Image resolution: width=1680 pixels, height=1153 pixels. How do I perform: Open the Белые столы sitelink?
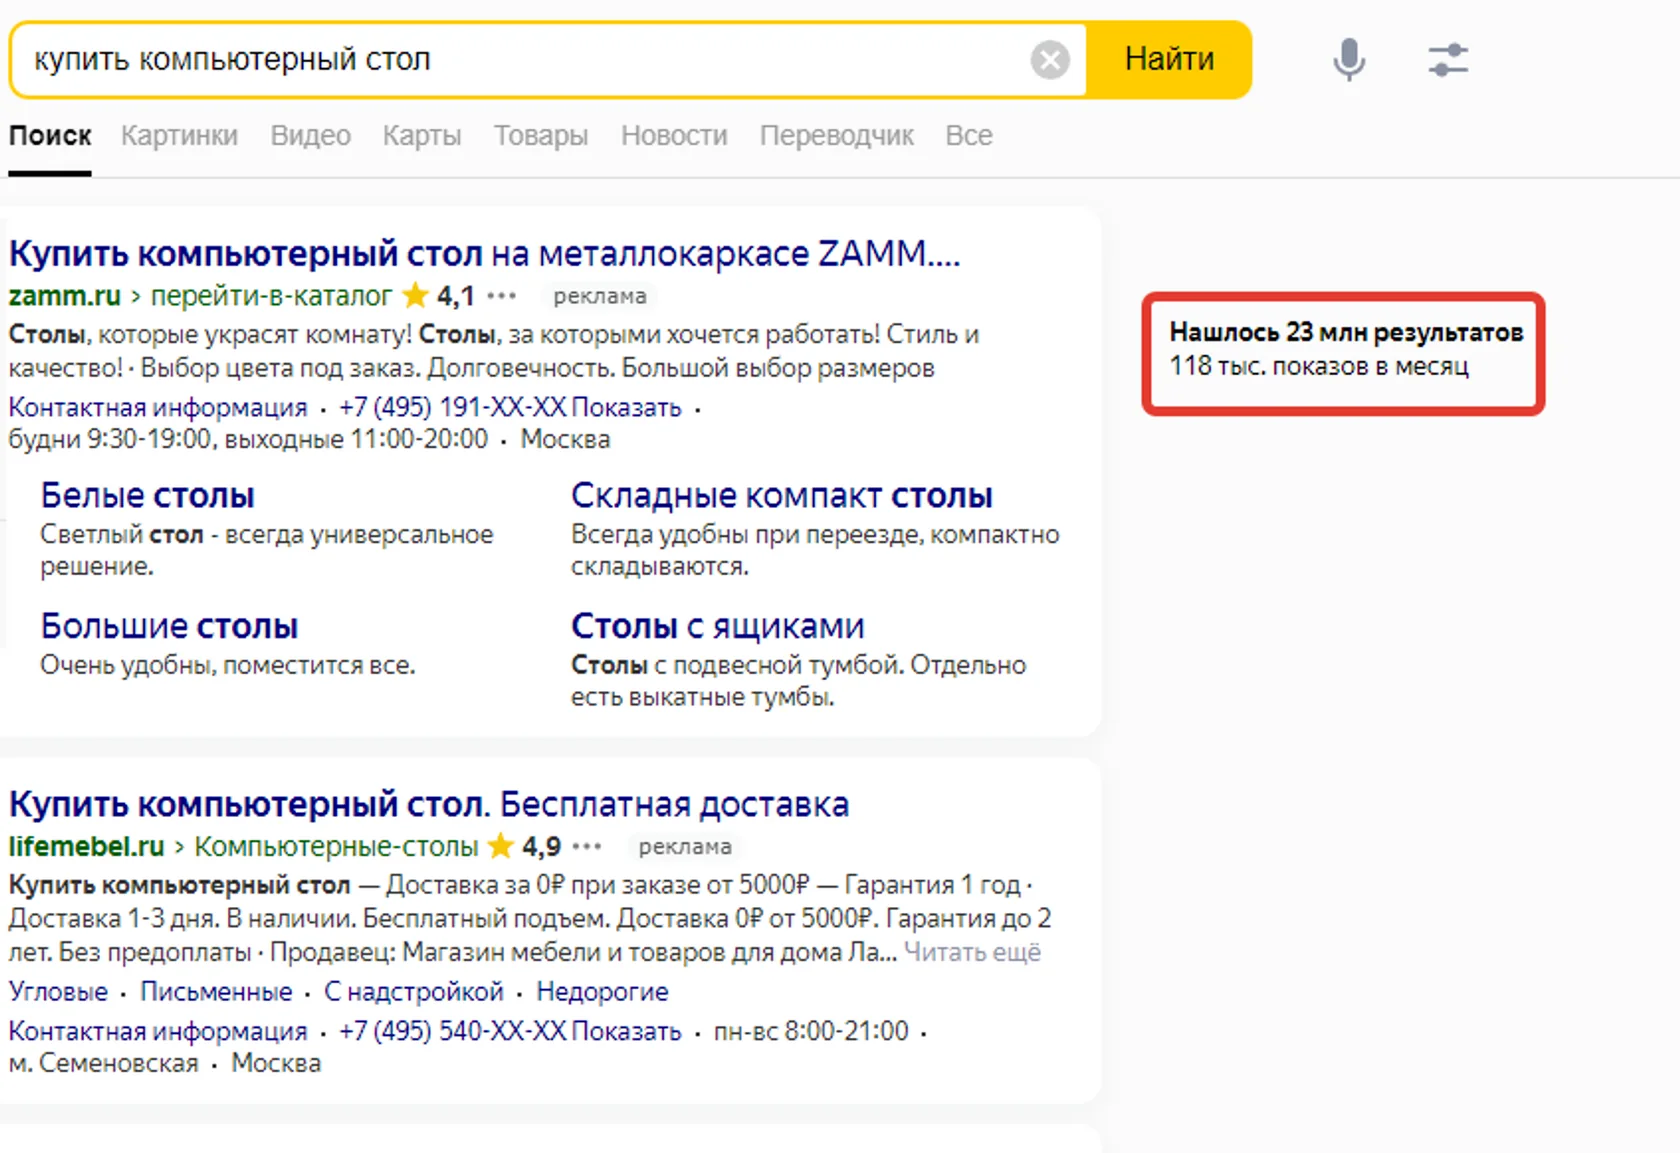(147, 496)
